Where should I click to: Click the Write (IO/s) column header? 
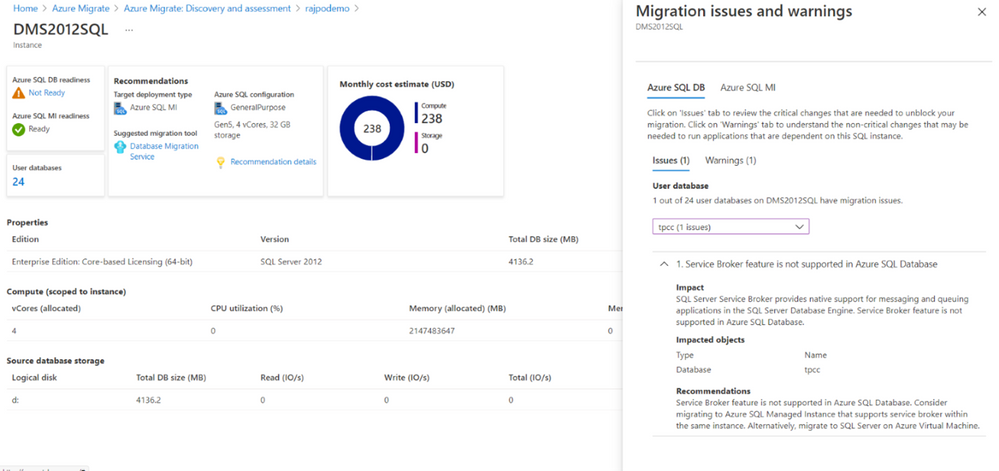[x=406, y=377]
